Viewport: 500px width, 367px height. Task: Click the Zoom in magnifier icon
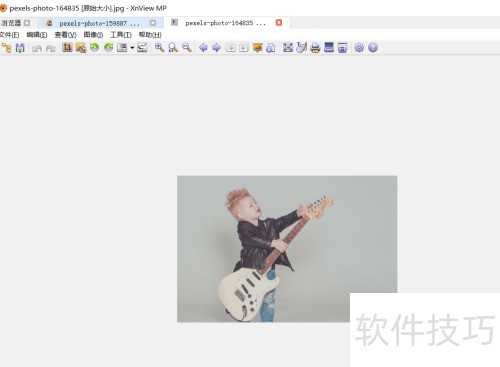(159, 48)
